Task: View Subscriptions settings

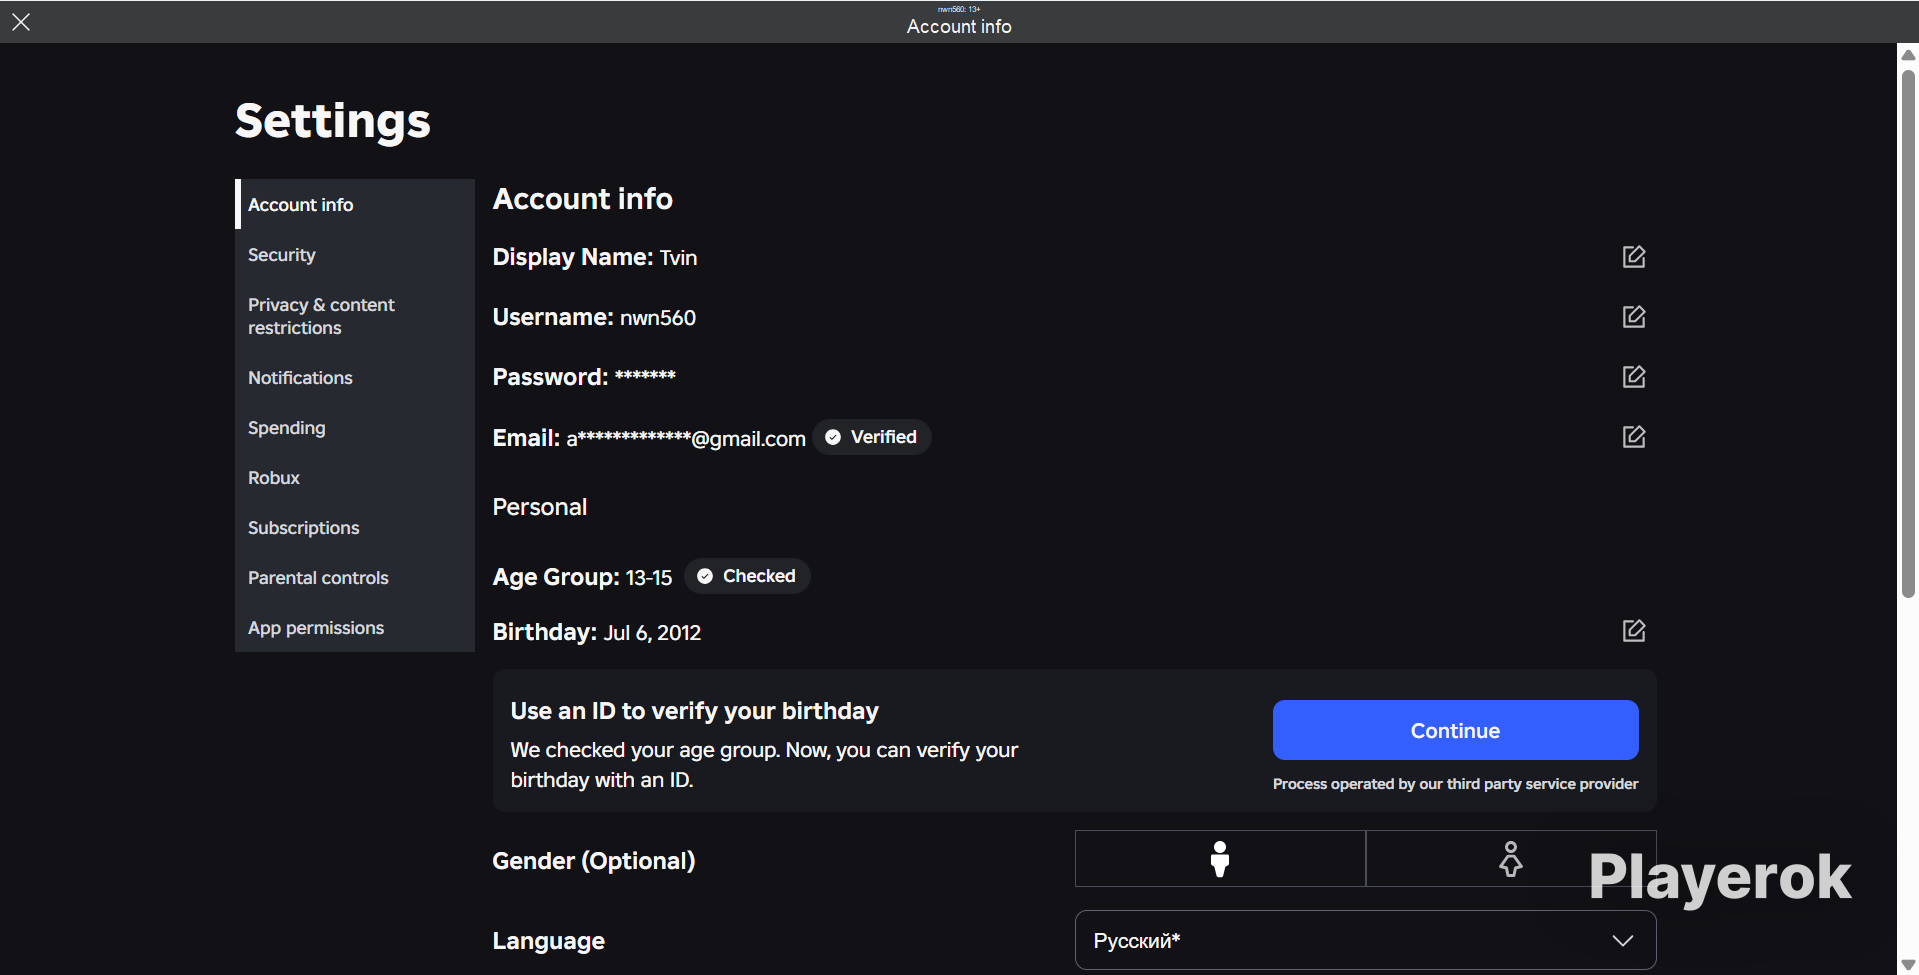Action: pos(355,528)
